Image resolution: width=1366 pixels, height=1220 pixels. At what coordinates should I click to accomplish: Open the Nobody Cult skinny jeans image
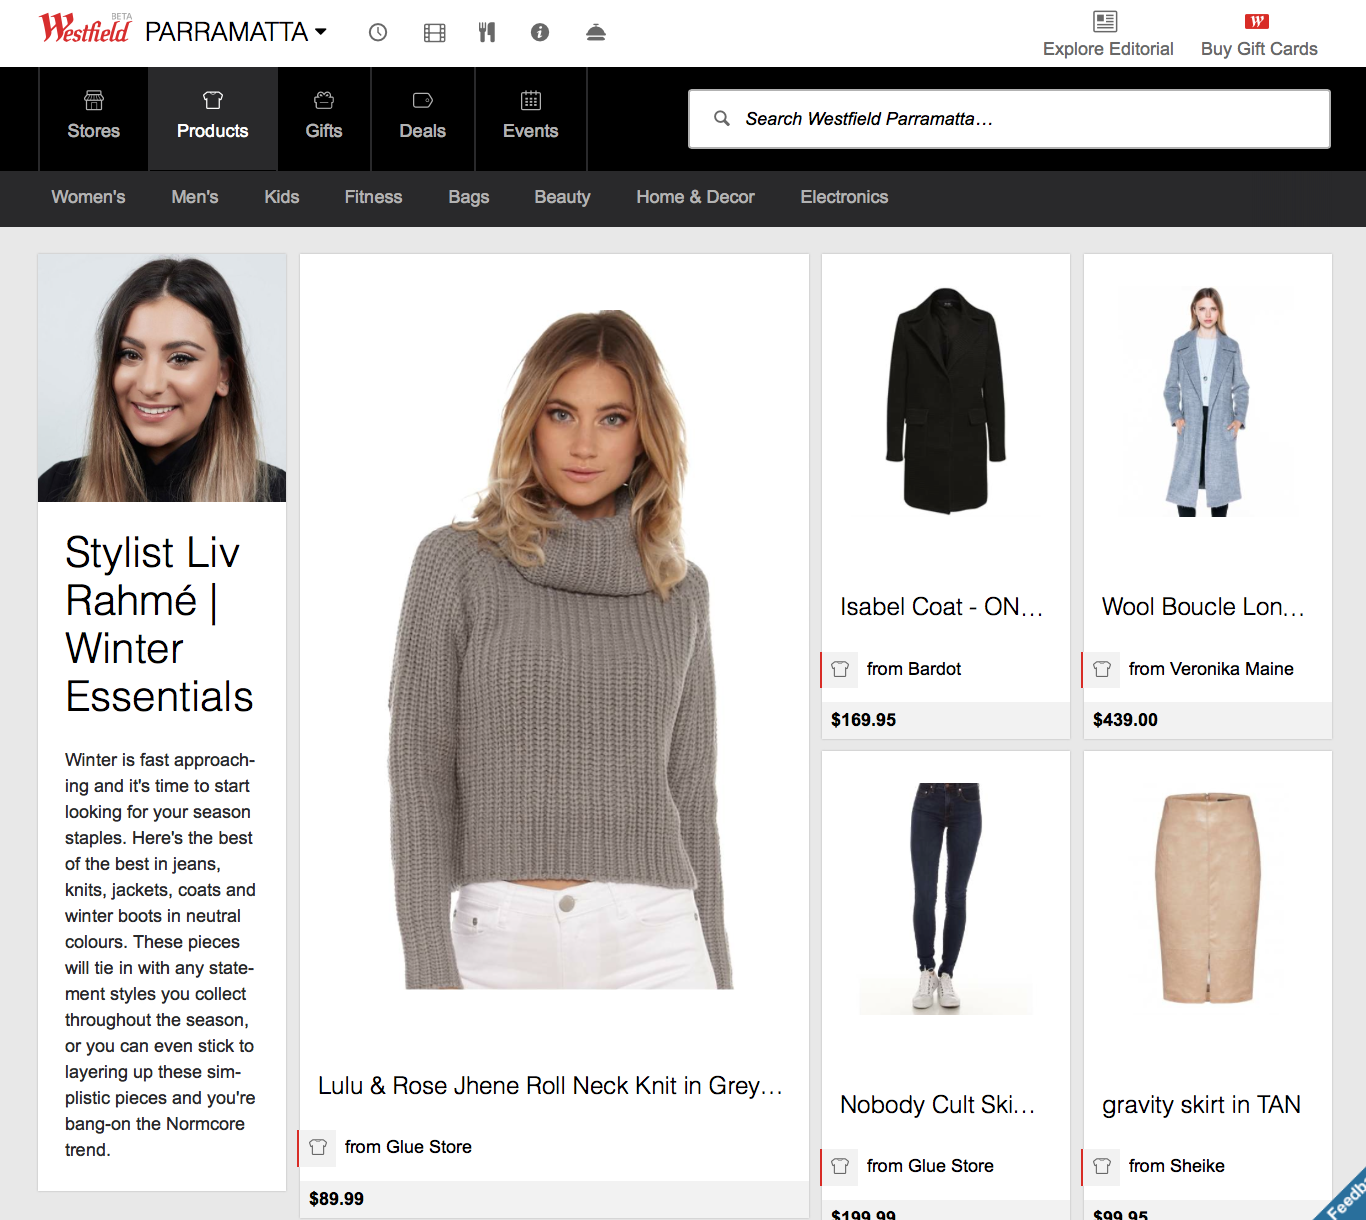946,898
